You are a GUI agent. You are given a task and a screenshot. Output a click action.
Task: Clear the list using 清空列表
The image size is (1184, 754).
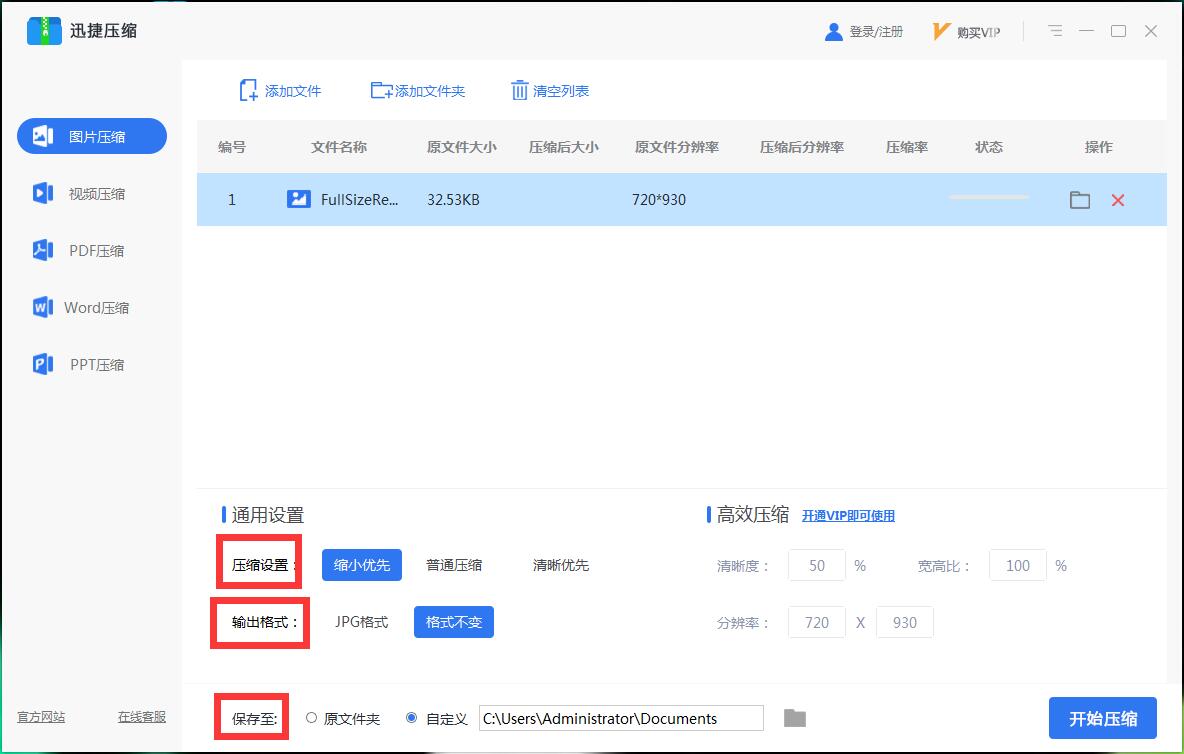pyautogui.click(x=550, y=90)
